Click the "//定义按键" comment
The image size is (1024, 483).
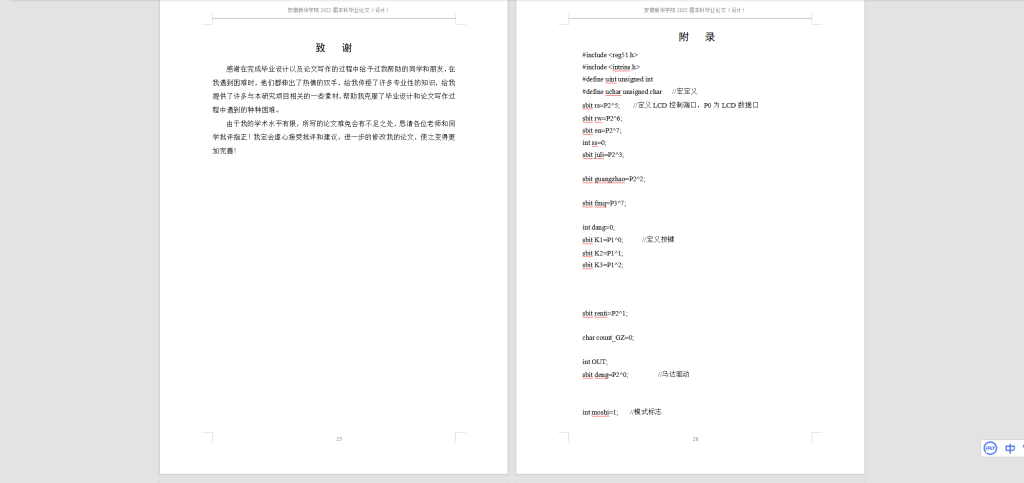(658, 240)
